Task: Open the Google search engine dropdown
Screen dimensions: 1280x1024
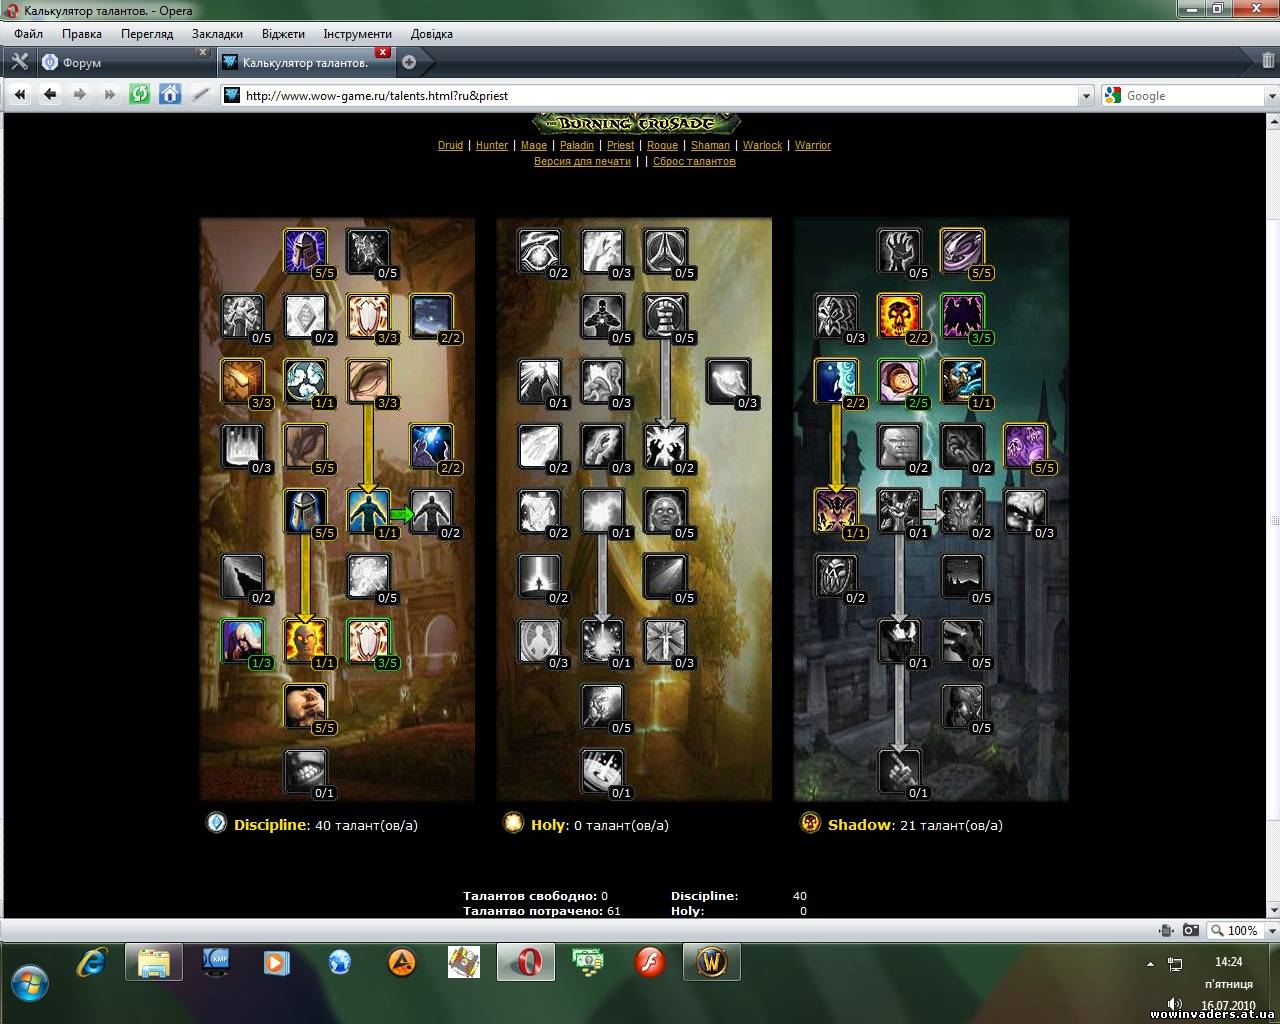Action: pyautogui.click(x=1272, y=96)
